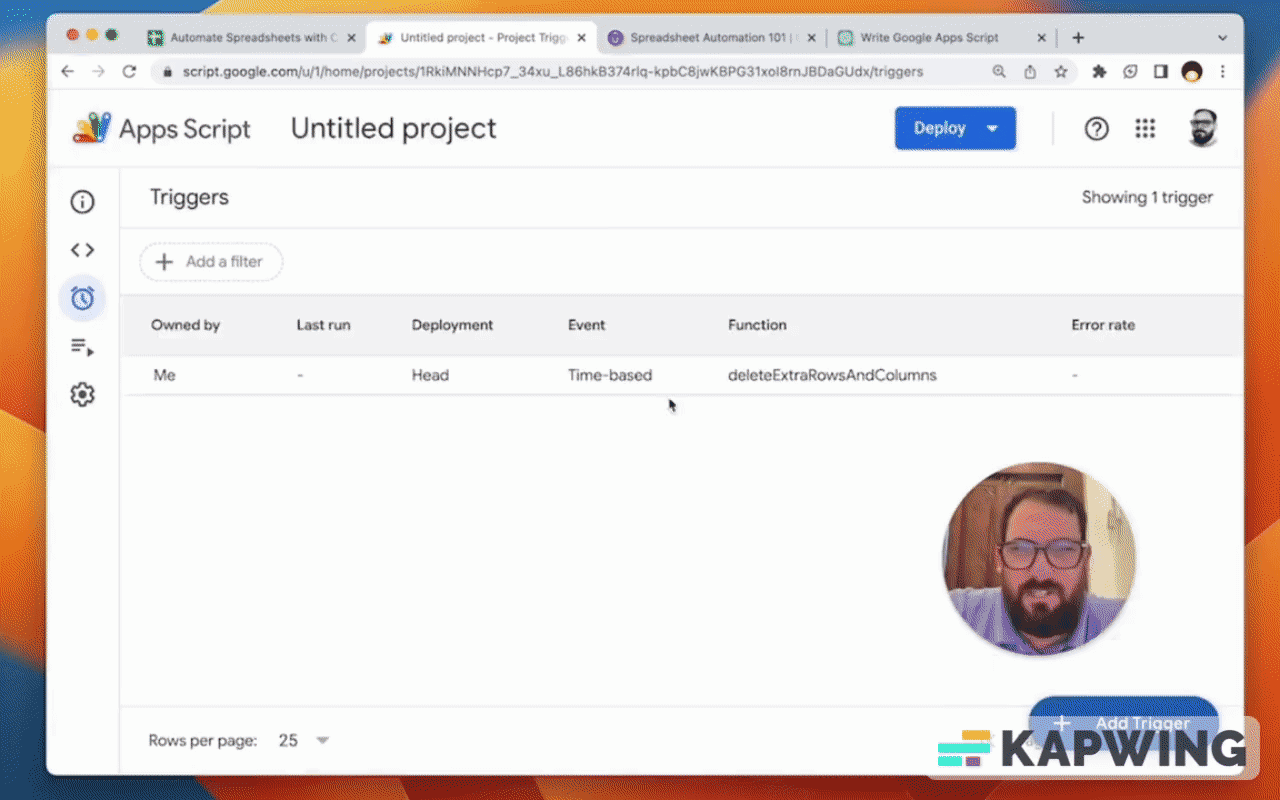The height and width of the screenshot is (800, 1280).
Task: Click the Deployment column header
Action: point(452,325)
